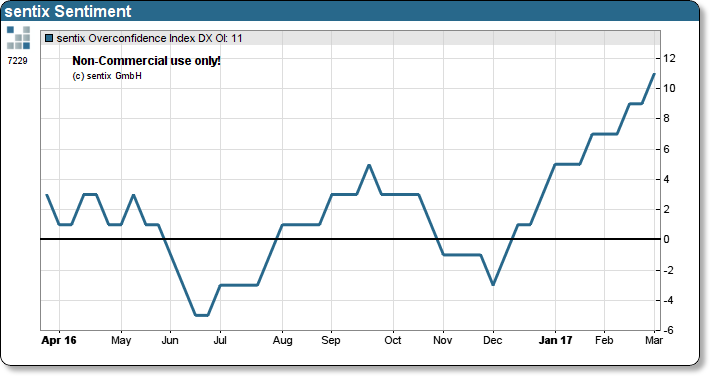Click the June trough at value -5

201,315
